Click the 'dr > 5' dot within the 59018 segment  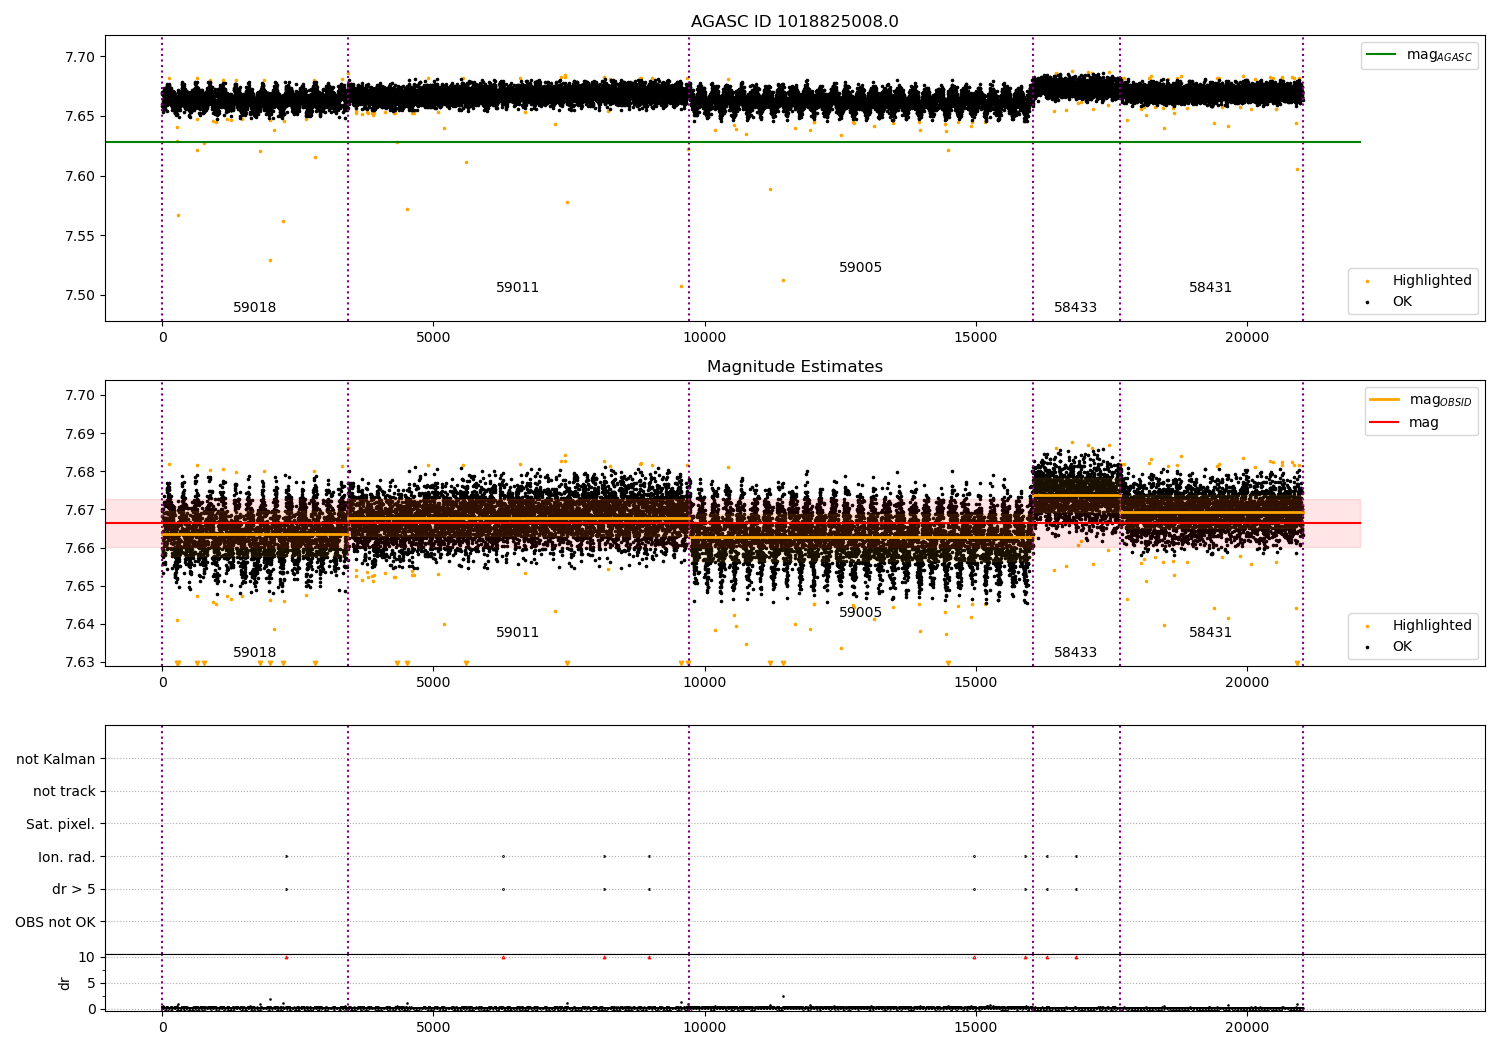pos(286,889)
